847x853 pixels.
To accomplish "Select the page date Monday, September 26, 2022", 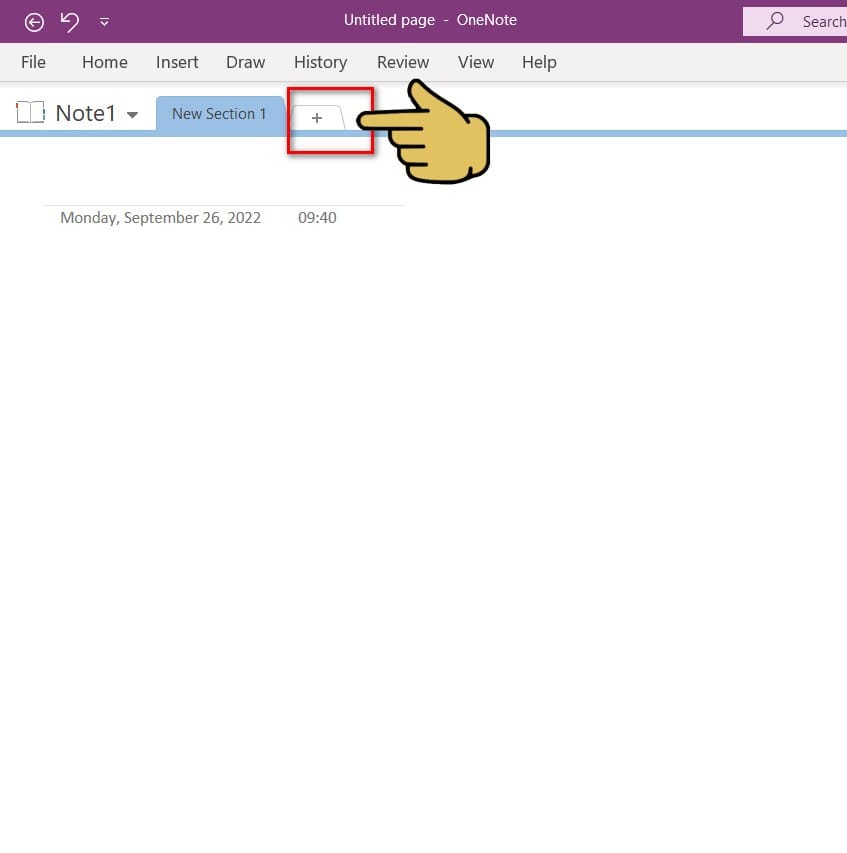I will [160, 217].
